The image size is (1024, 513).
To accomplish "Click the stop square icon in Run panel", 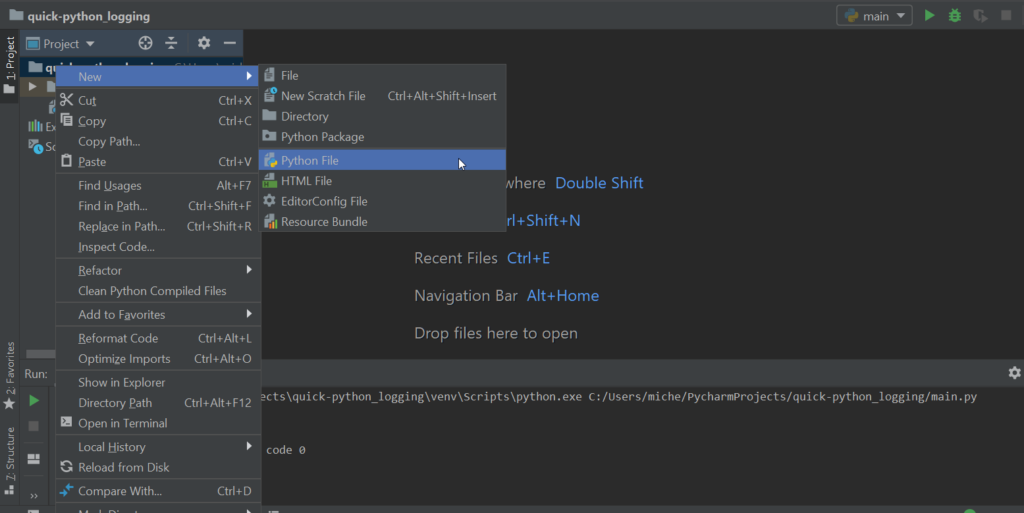I will click(33, 426).
